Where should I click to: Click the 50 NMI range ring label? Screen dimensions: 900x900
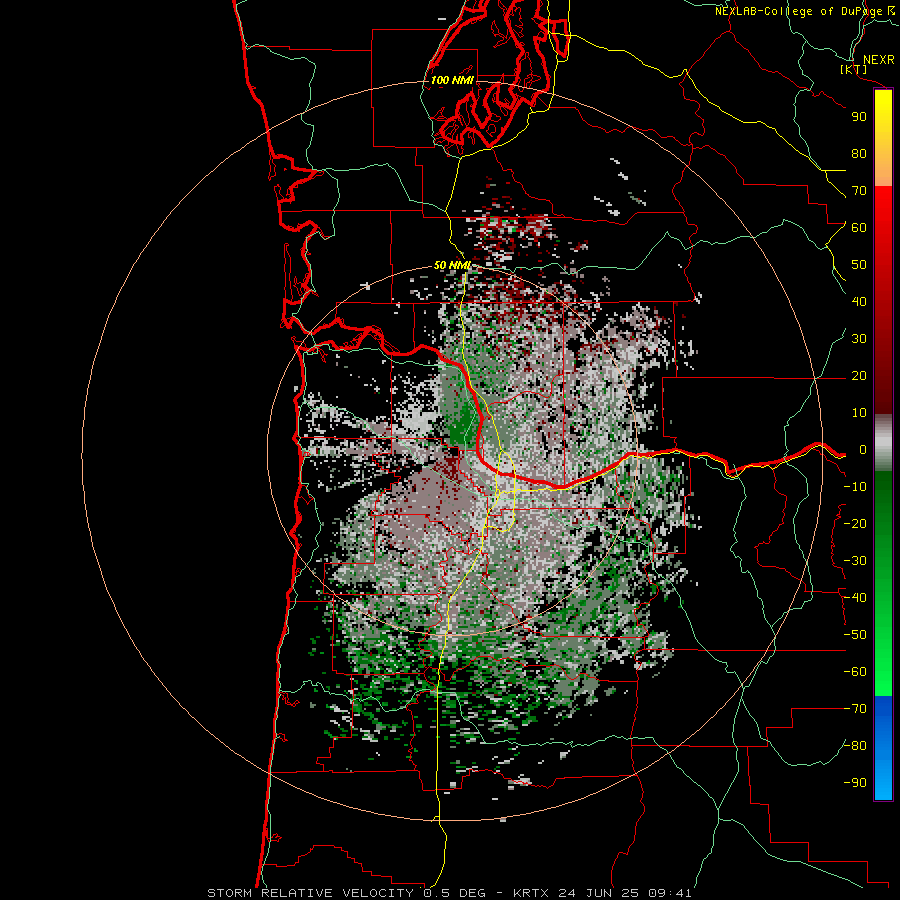coord(452,265)
